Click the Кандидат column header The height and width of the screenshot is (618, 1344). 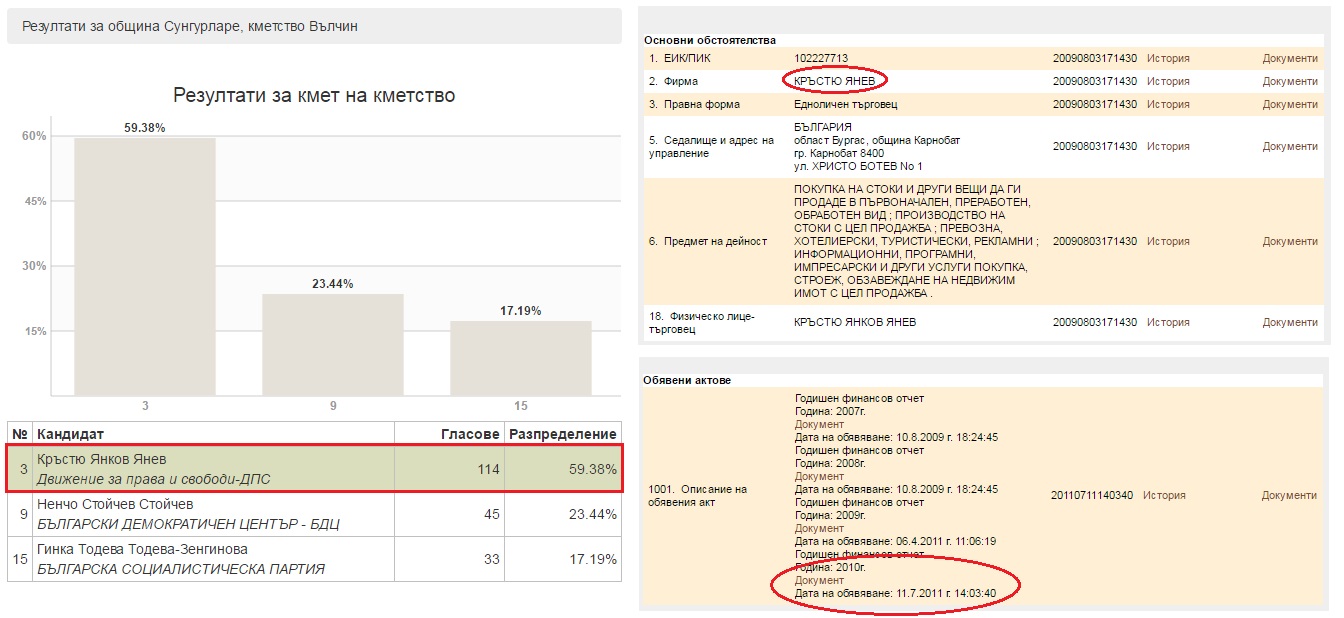[x=70, y=434]
